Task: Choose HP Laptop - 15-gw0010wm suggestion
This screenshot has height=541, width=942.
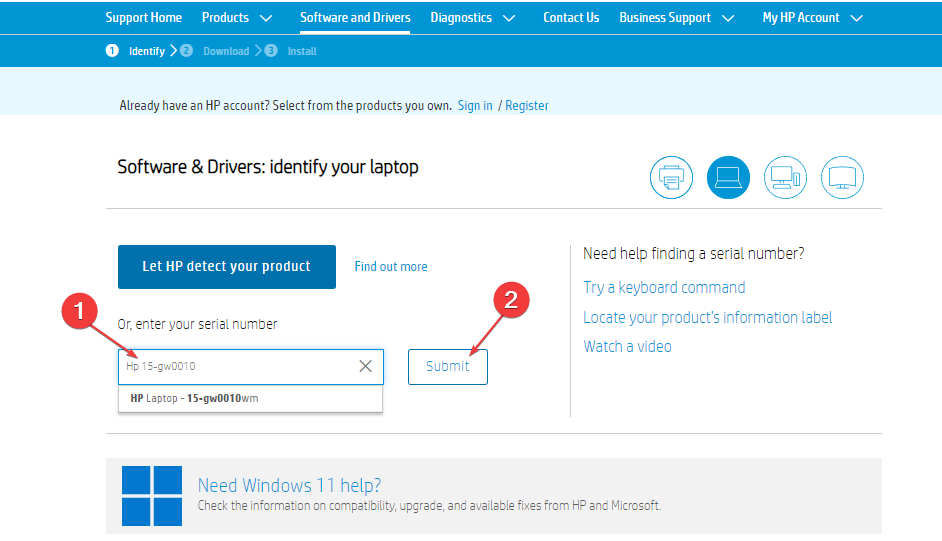Action: 250,398
